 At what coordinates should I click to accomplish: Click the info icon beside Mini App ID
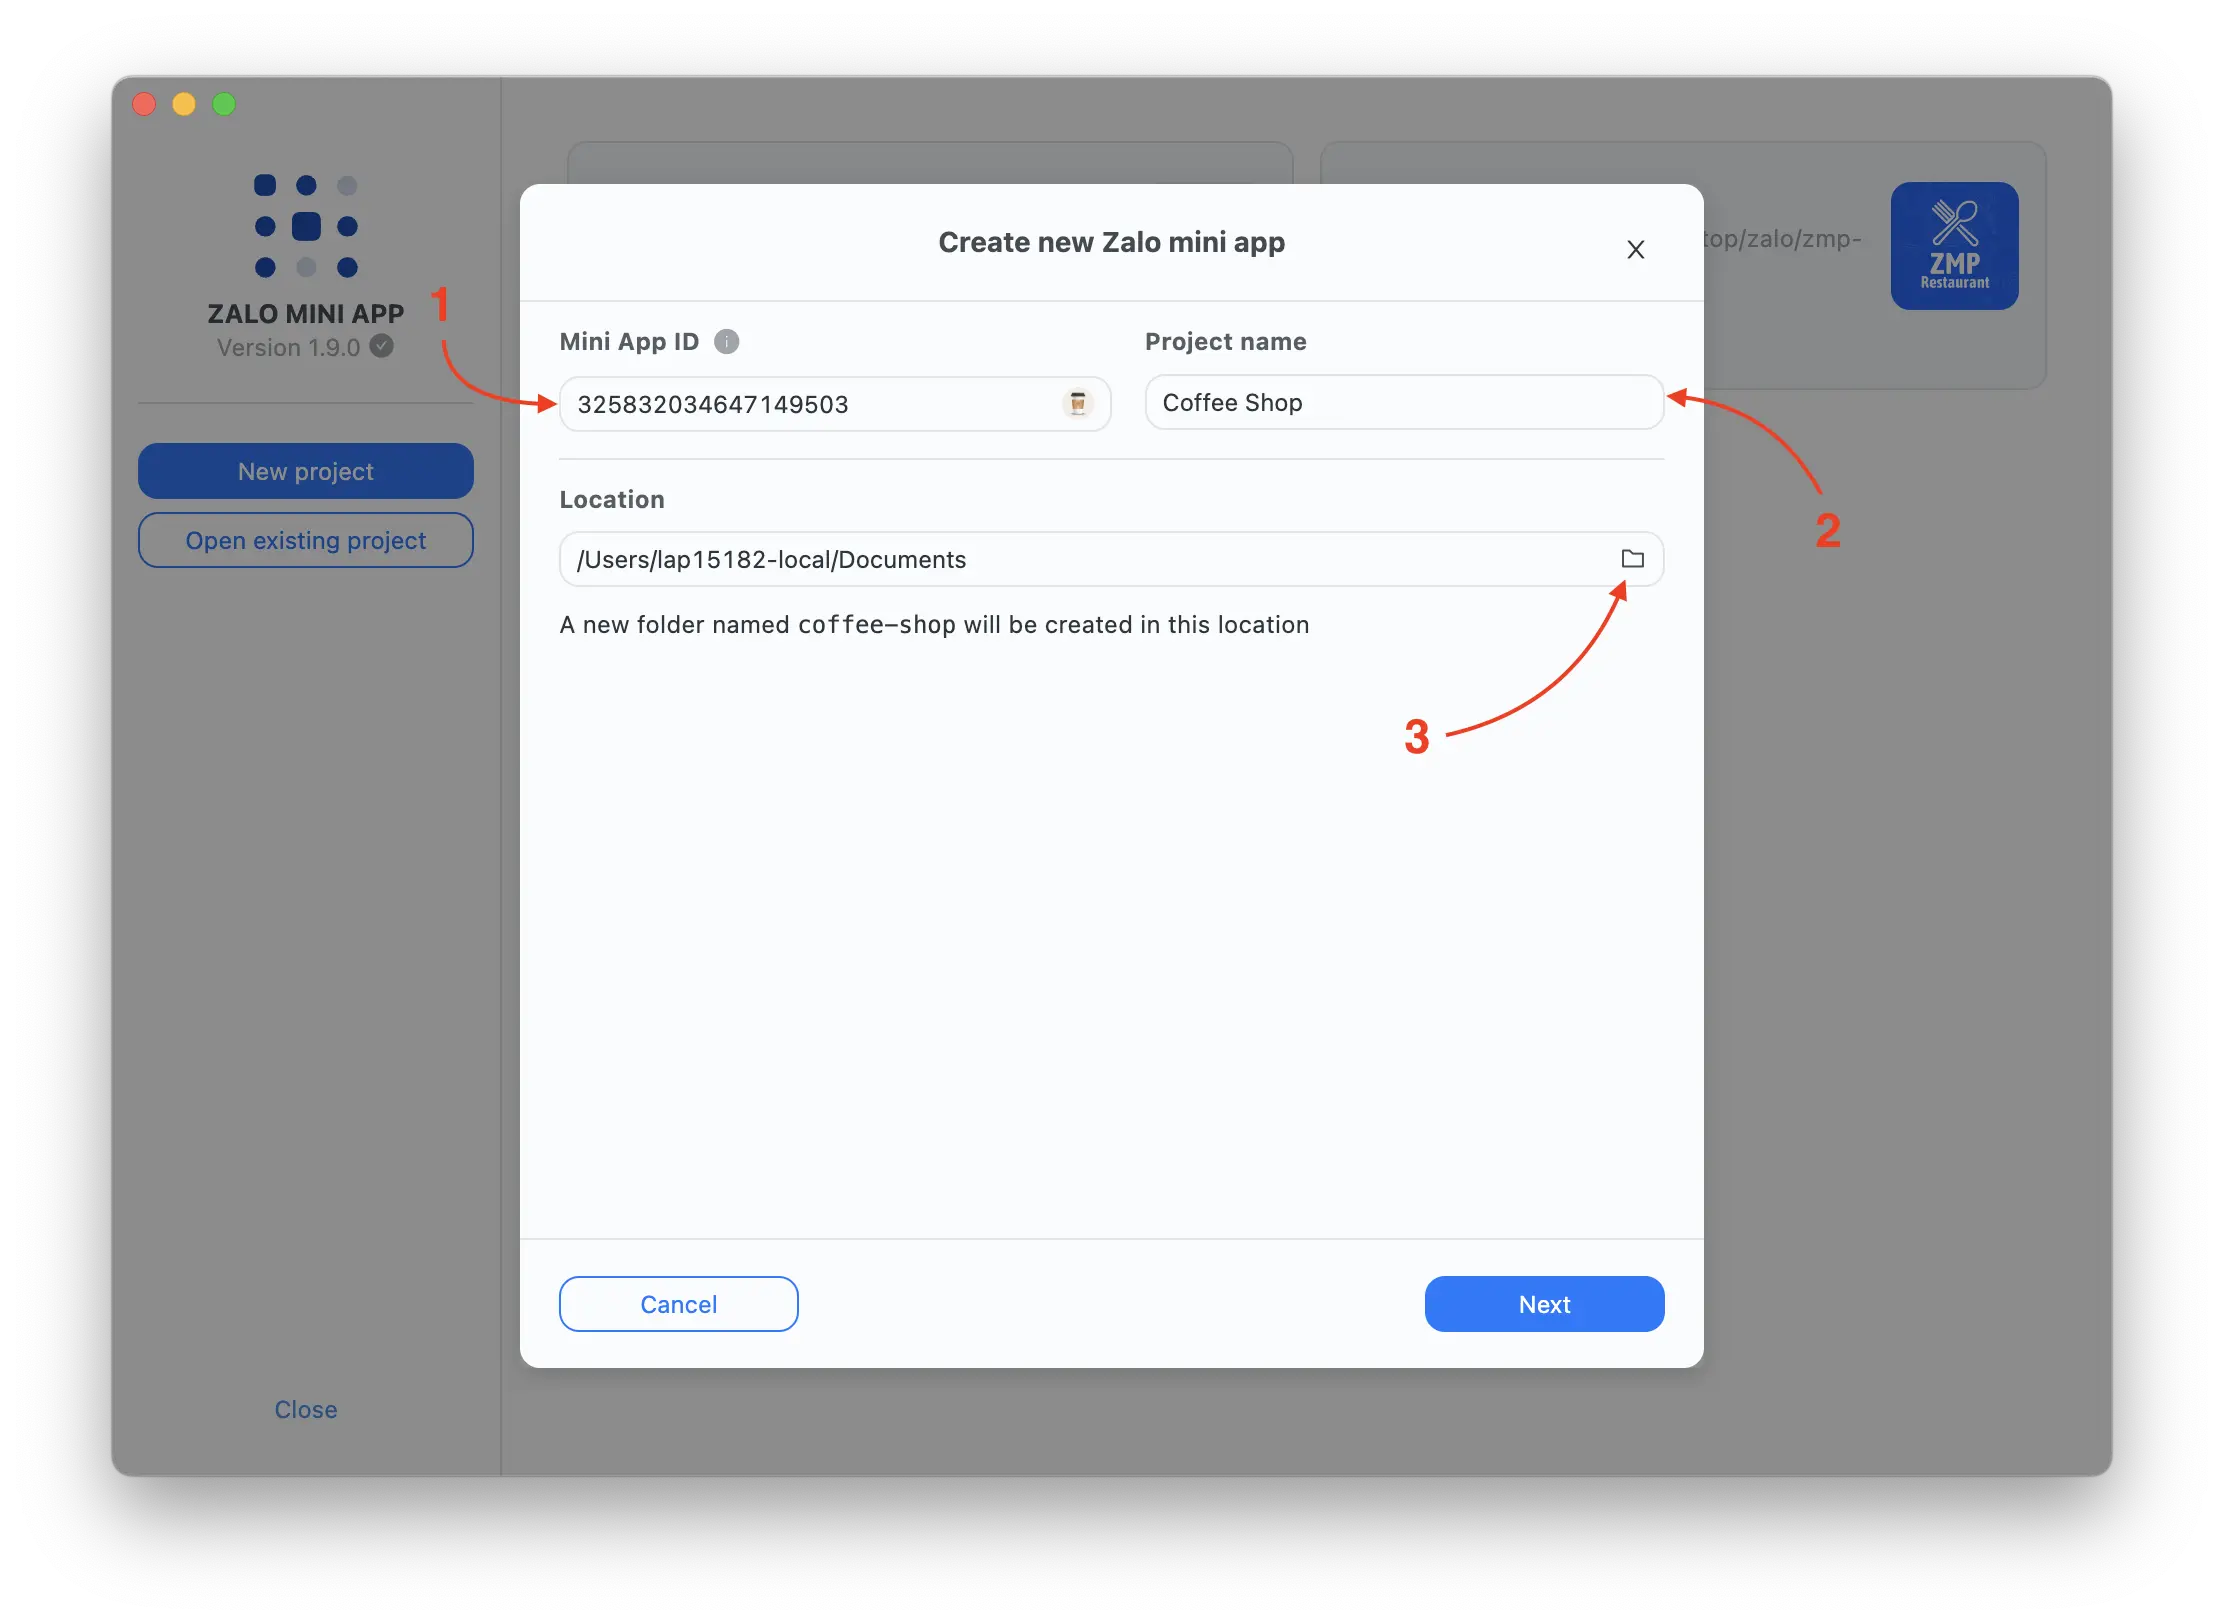point(727,342)
